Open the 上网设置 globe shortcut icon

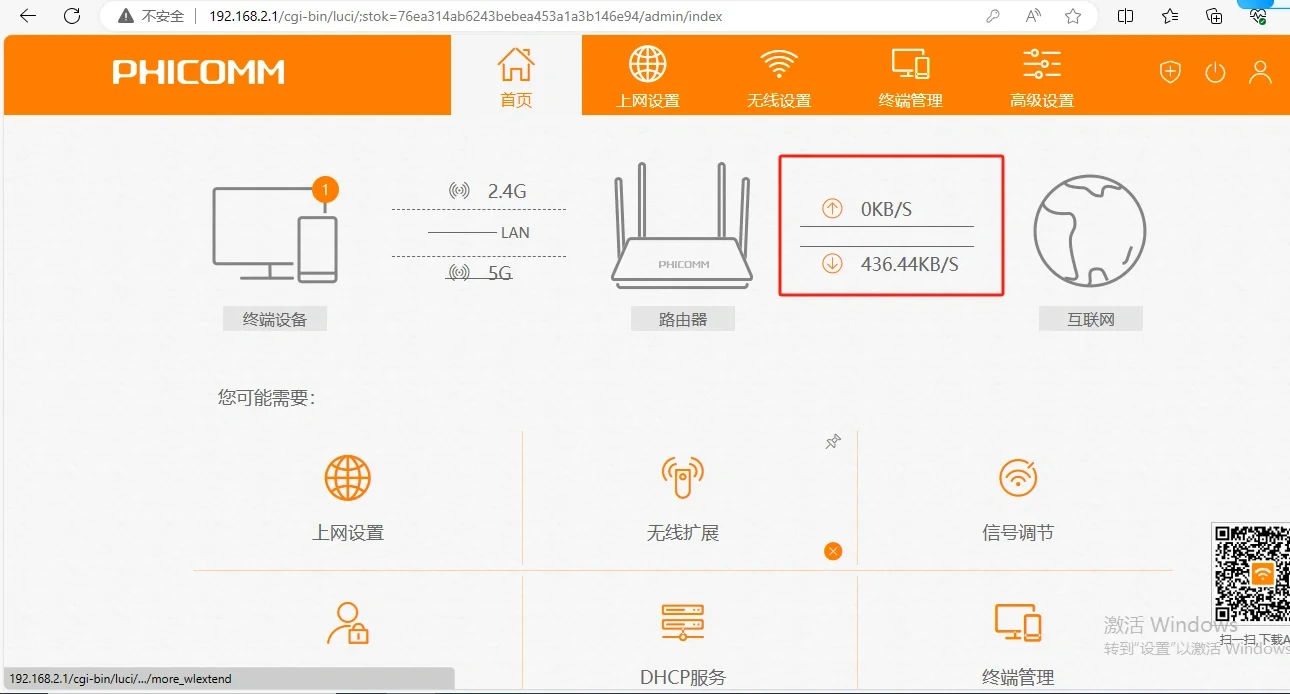(x=347, y=478)
